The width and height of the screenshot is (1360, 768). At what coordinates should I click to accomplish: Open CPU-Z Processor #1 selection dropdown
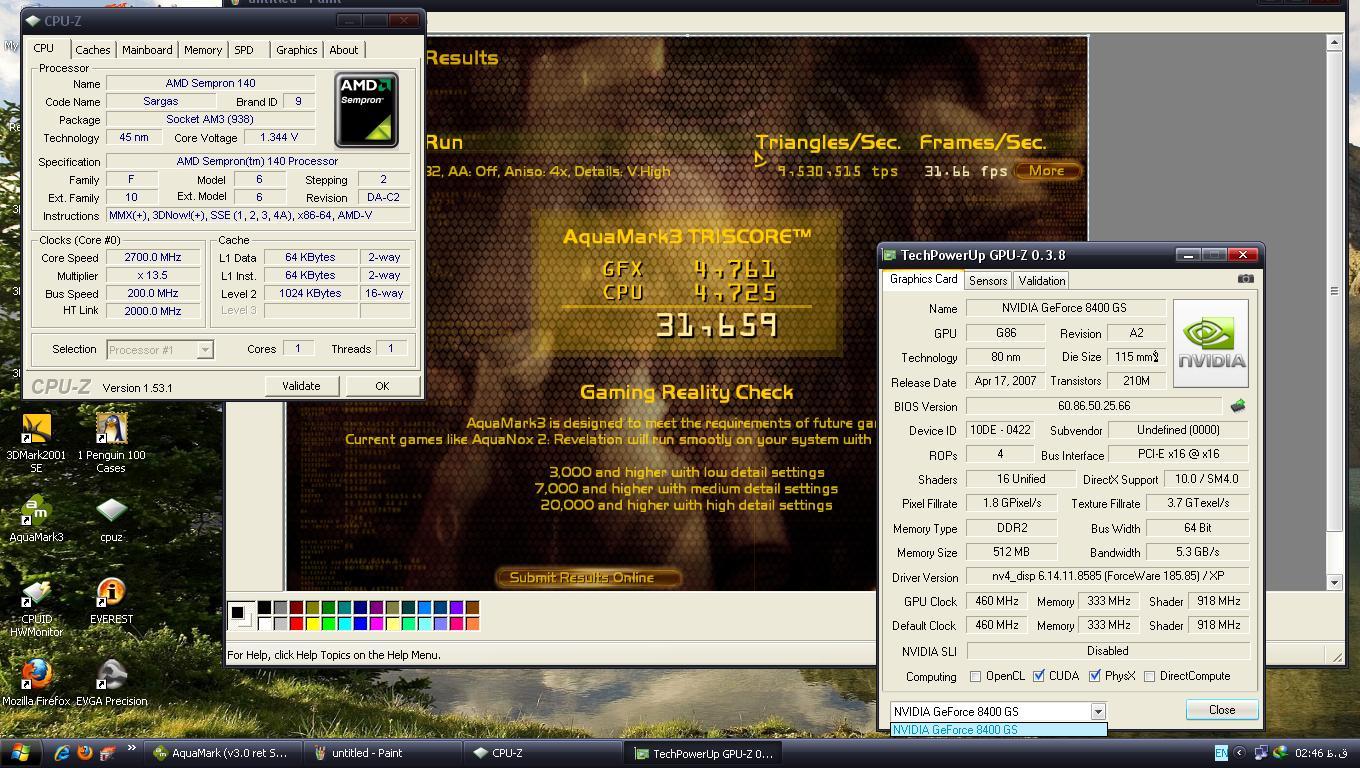pos(204,349)
